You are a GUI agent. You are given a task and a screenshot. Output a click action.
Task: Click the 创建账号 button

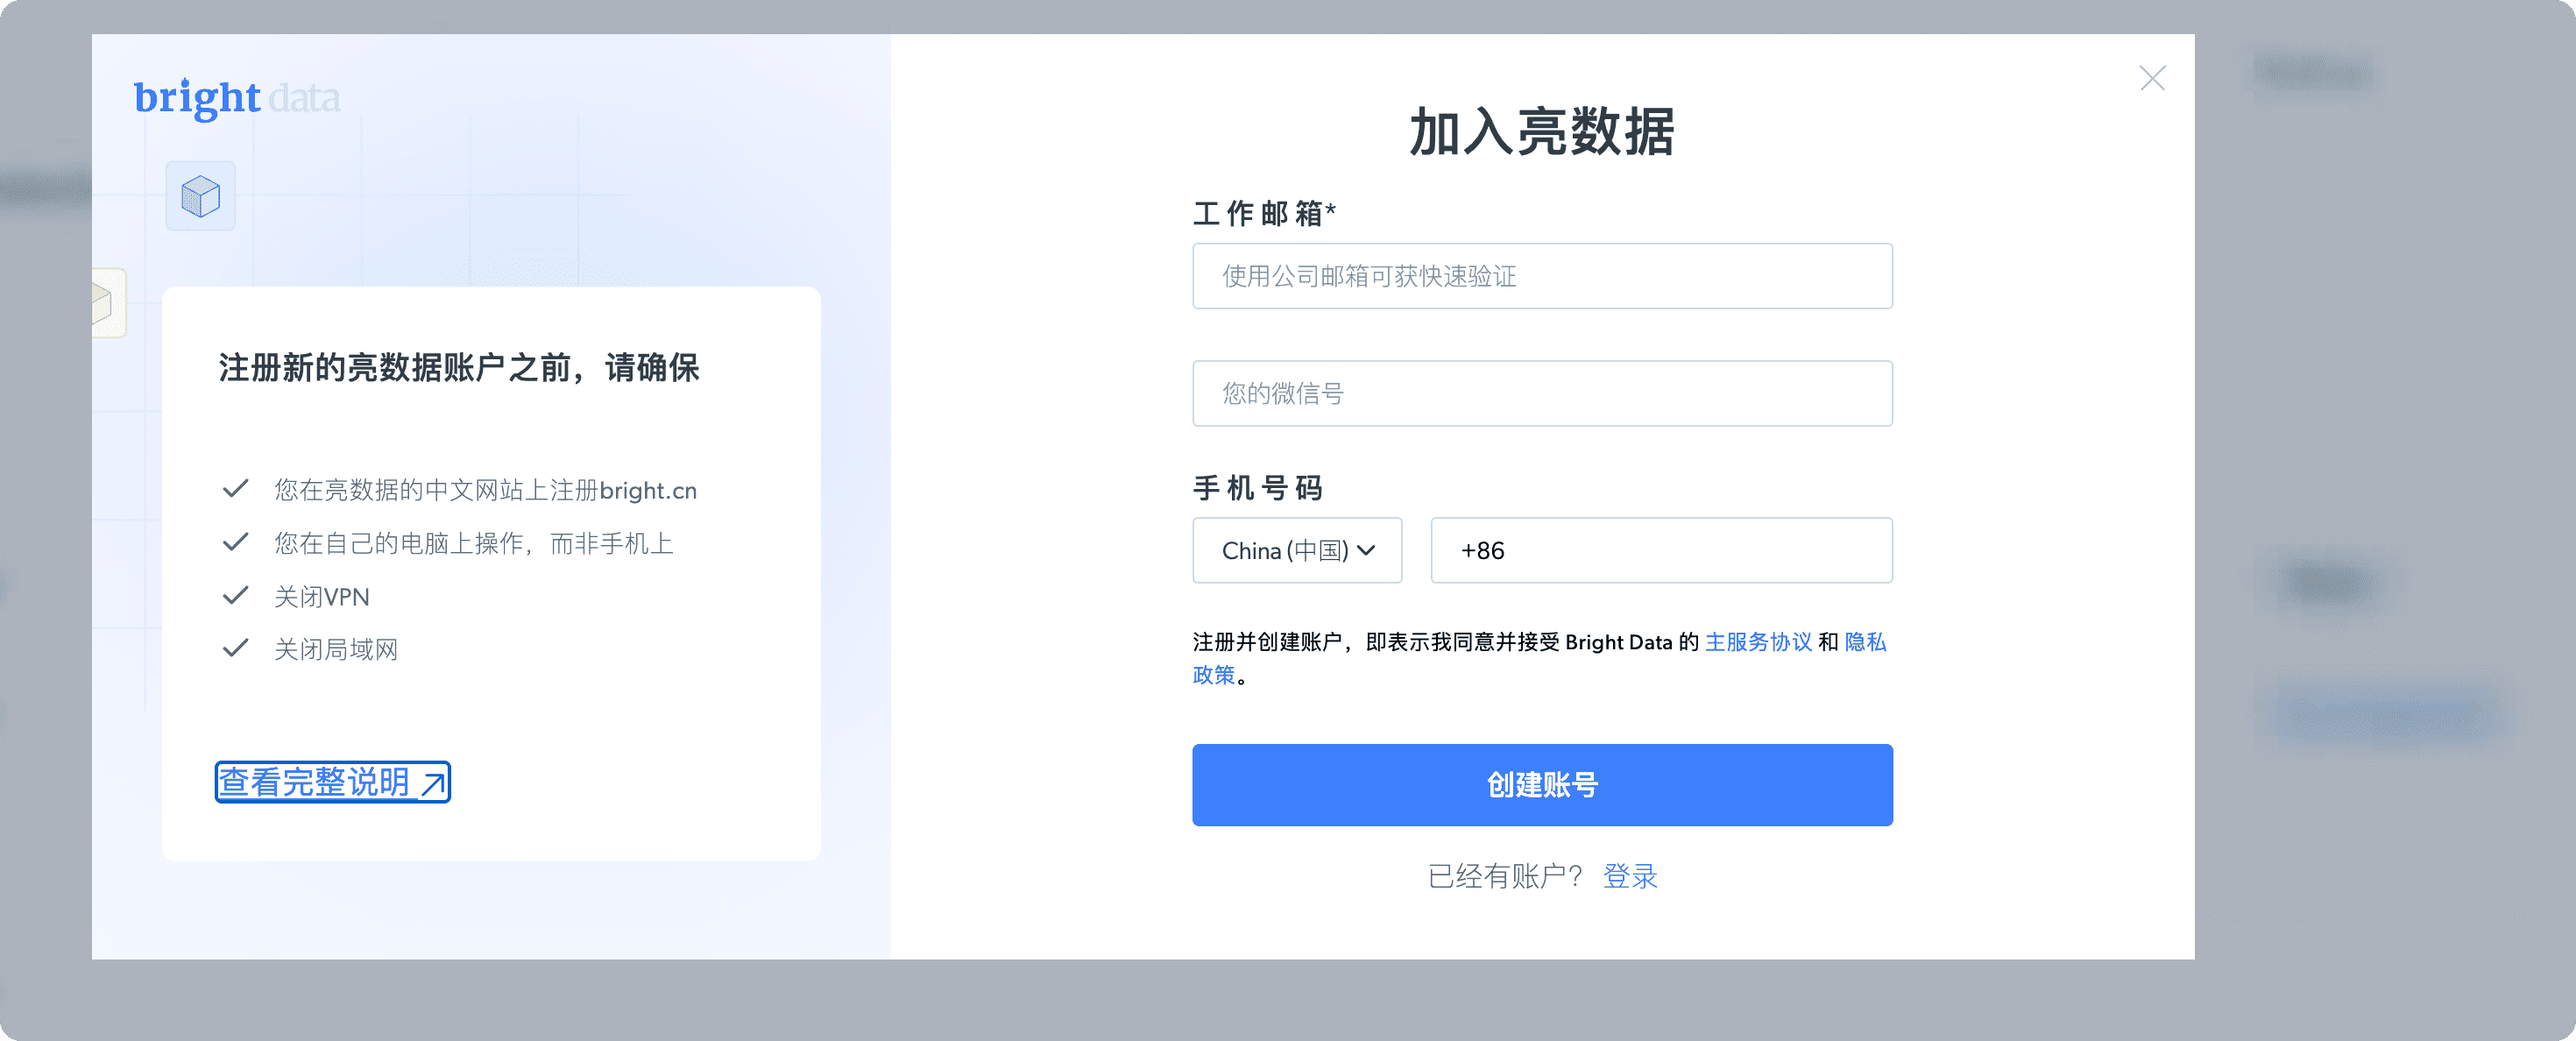(x=1542, y=785)
